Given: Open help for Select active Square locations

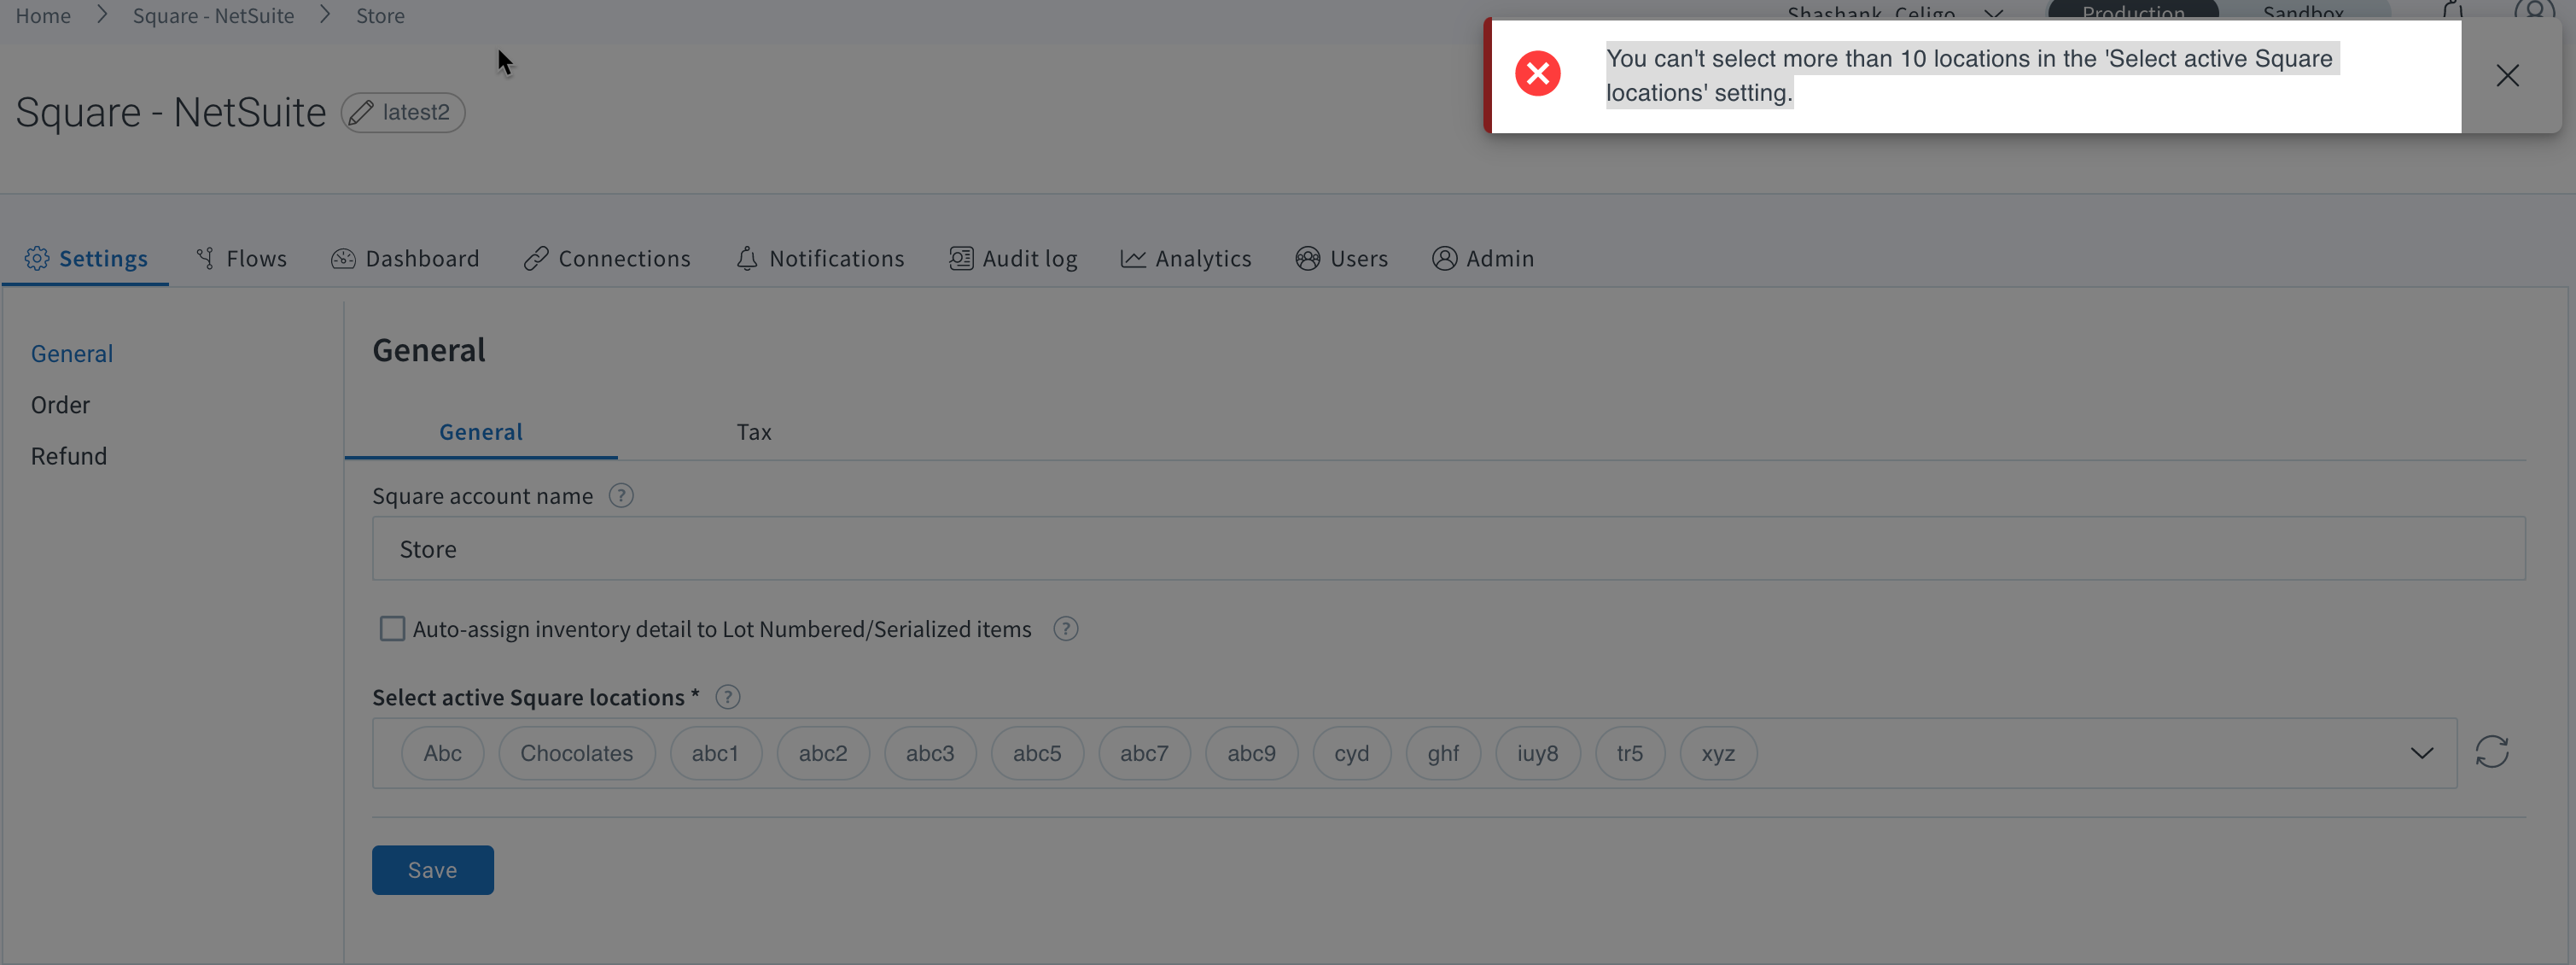Looking at the screenshot, I should (x=728, y=697).
